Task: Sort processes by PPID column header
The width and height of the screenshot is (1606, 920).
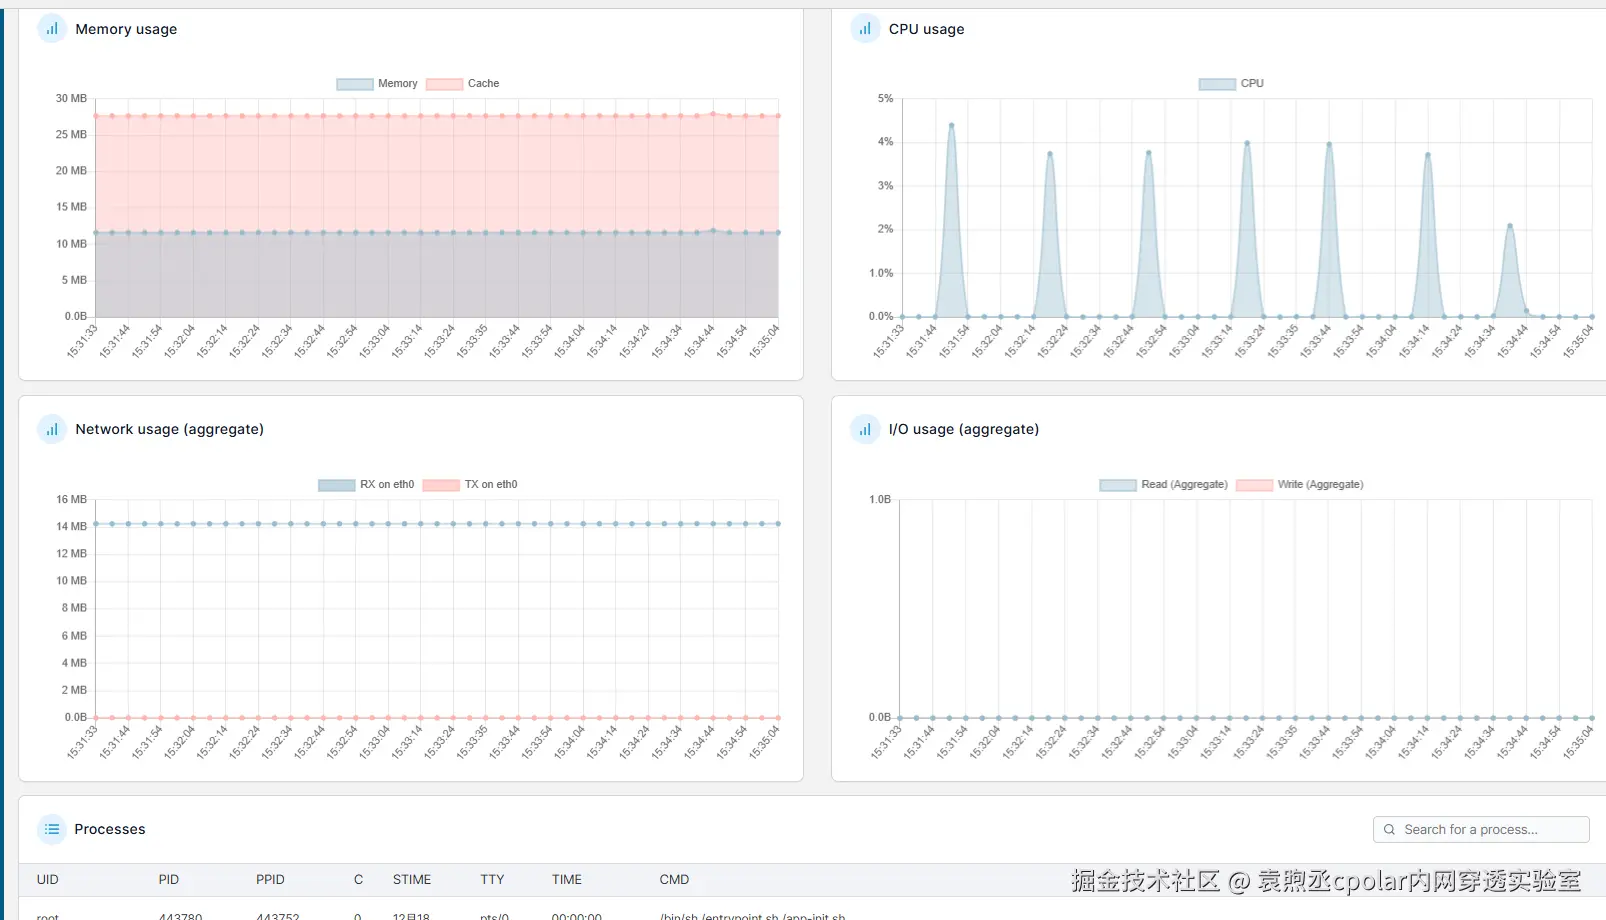Action: point(270,880)
